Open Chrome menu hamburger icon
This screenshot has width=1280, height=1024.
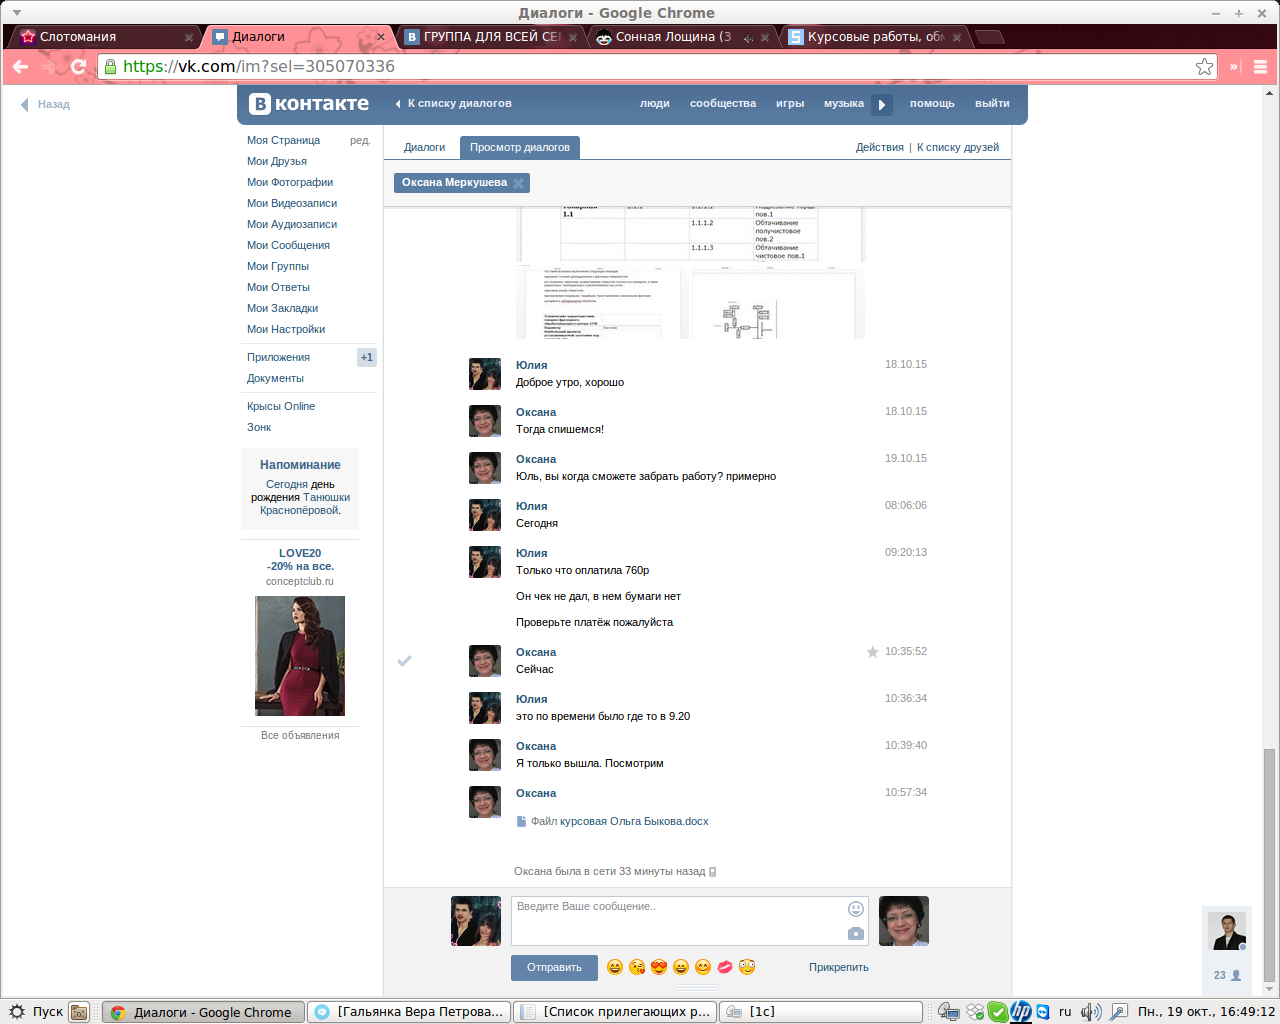click(x=1260, y=67)
